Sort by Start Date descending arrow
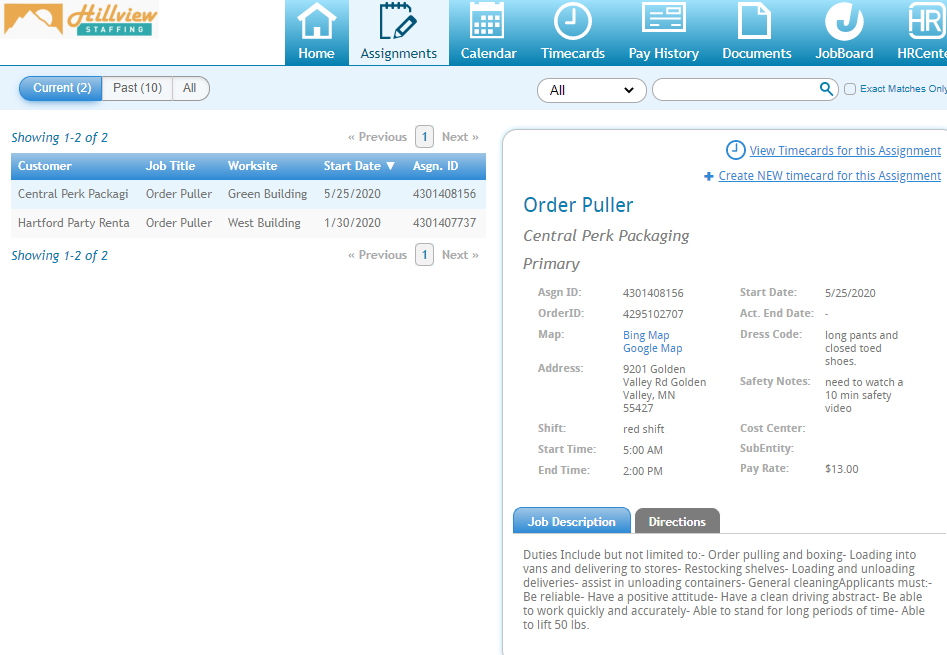Image resolution: width=947 pixels, height=655 pixels. (390, 166)
